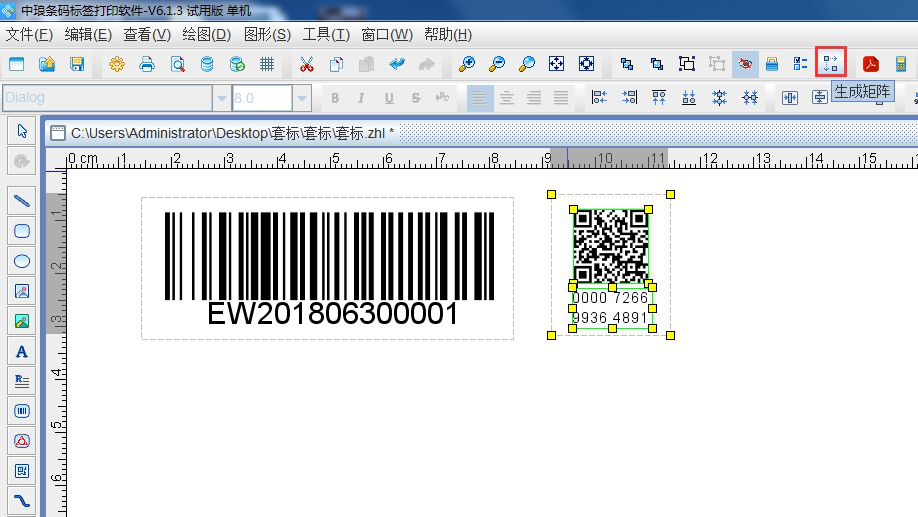Click the PDF export icon

871,64
